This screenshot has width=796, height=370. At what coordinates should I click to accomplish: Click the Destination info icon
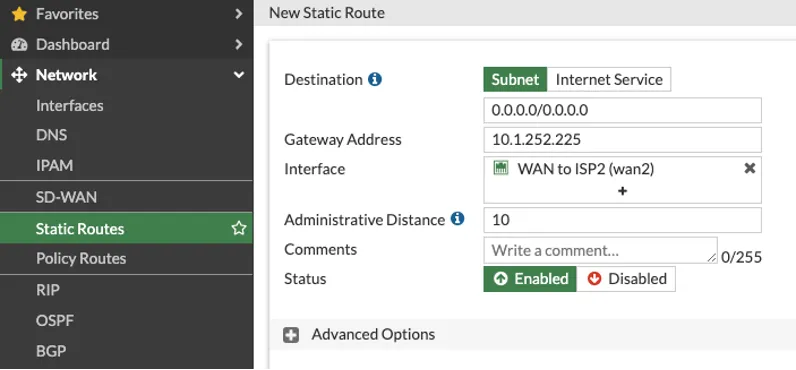(x=375, y=80)
